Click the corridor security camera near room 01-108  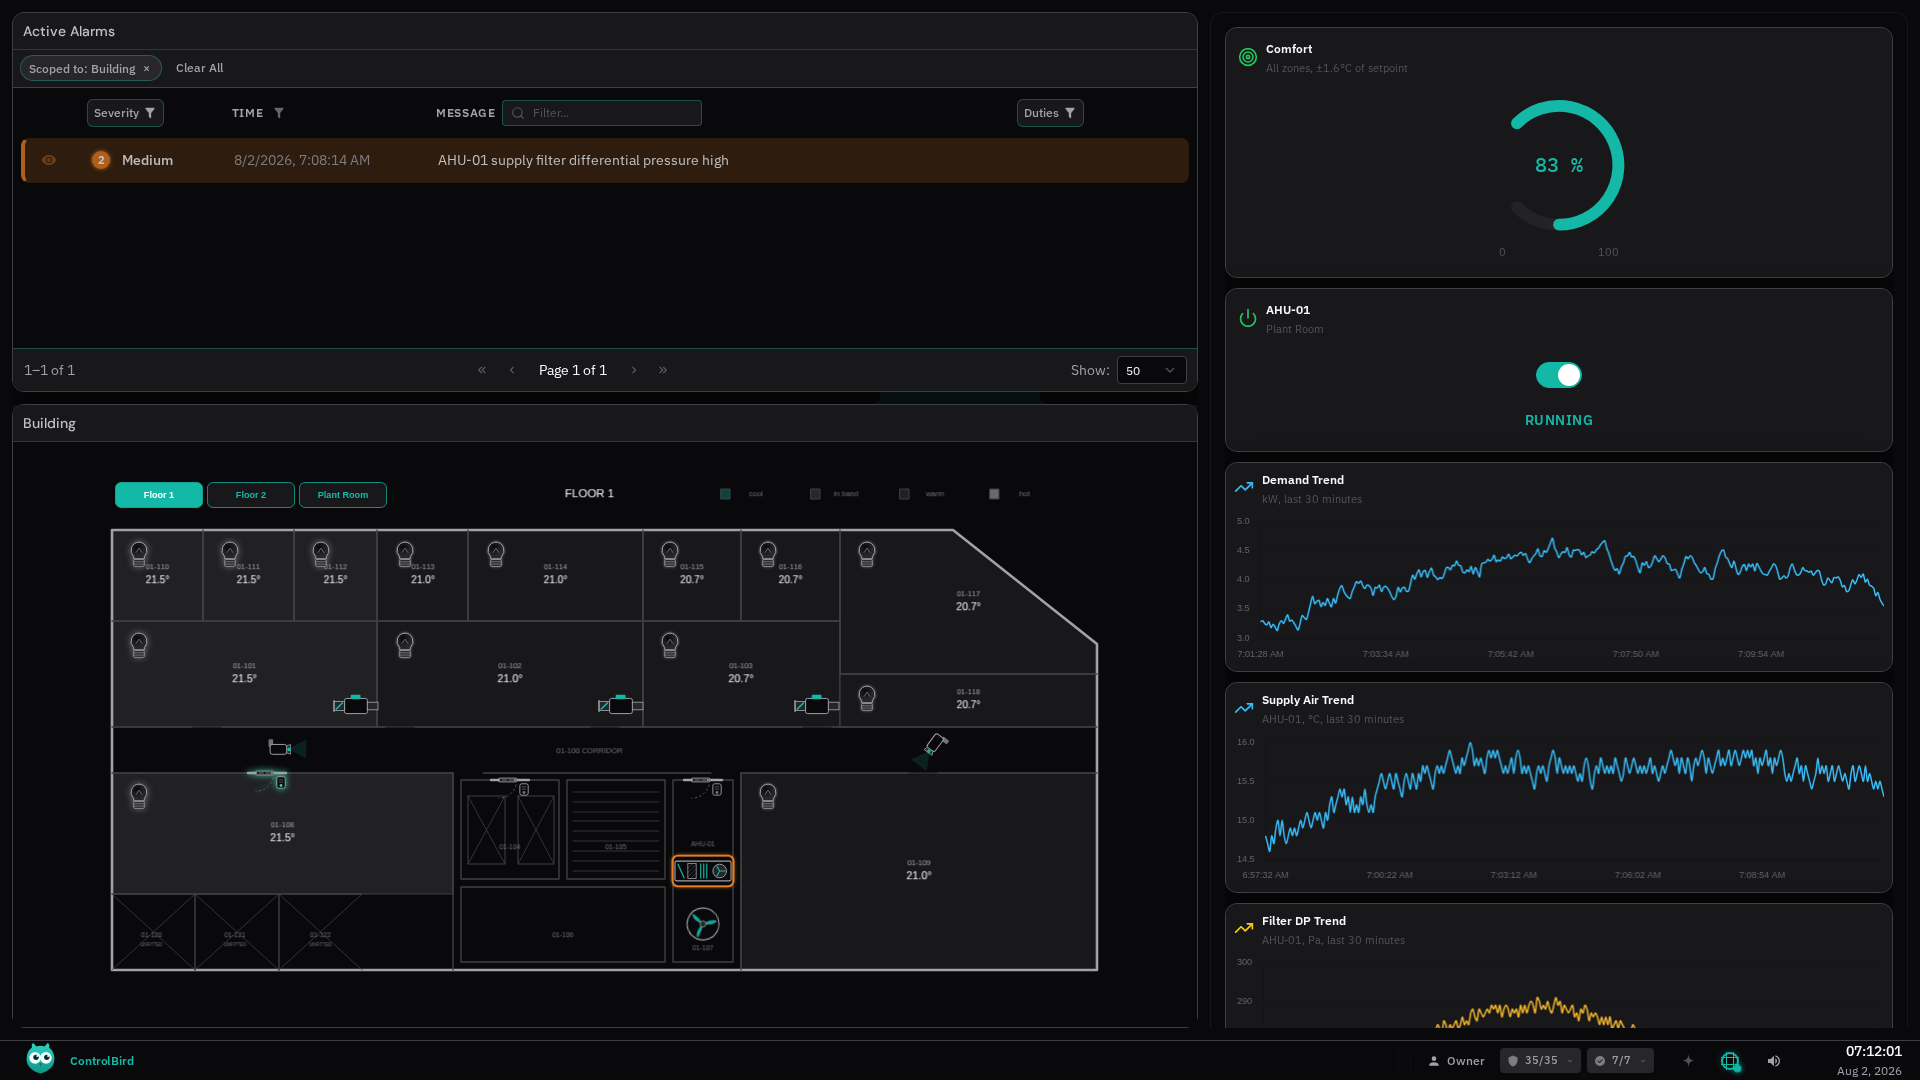click(286, 748)
